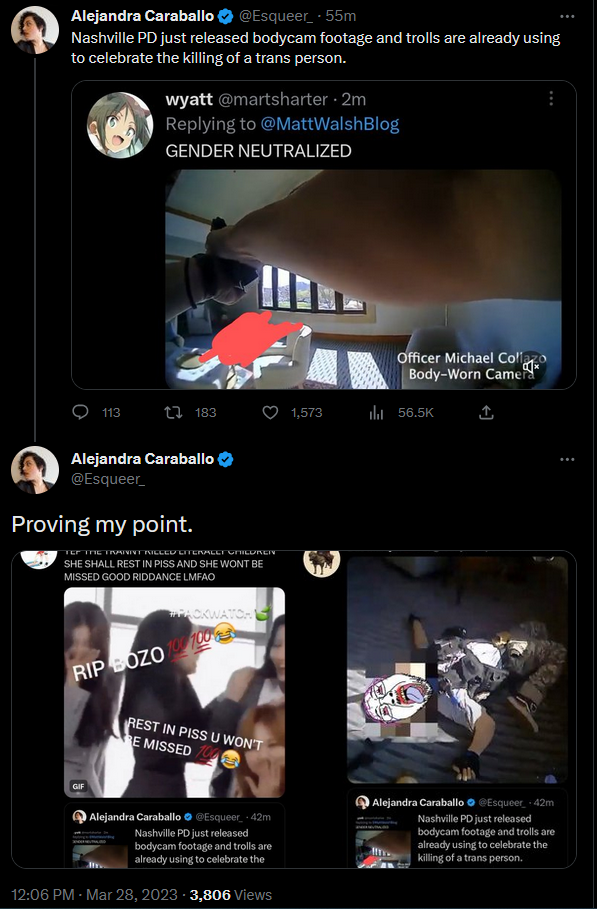
Task: Open the right-side attached screenshot image
Action: tap(457, 670)
